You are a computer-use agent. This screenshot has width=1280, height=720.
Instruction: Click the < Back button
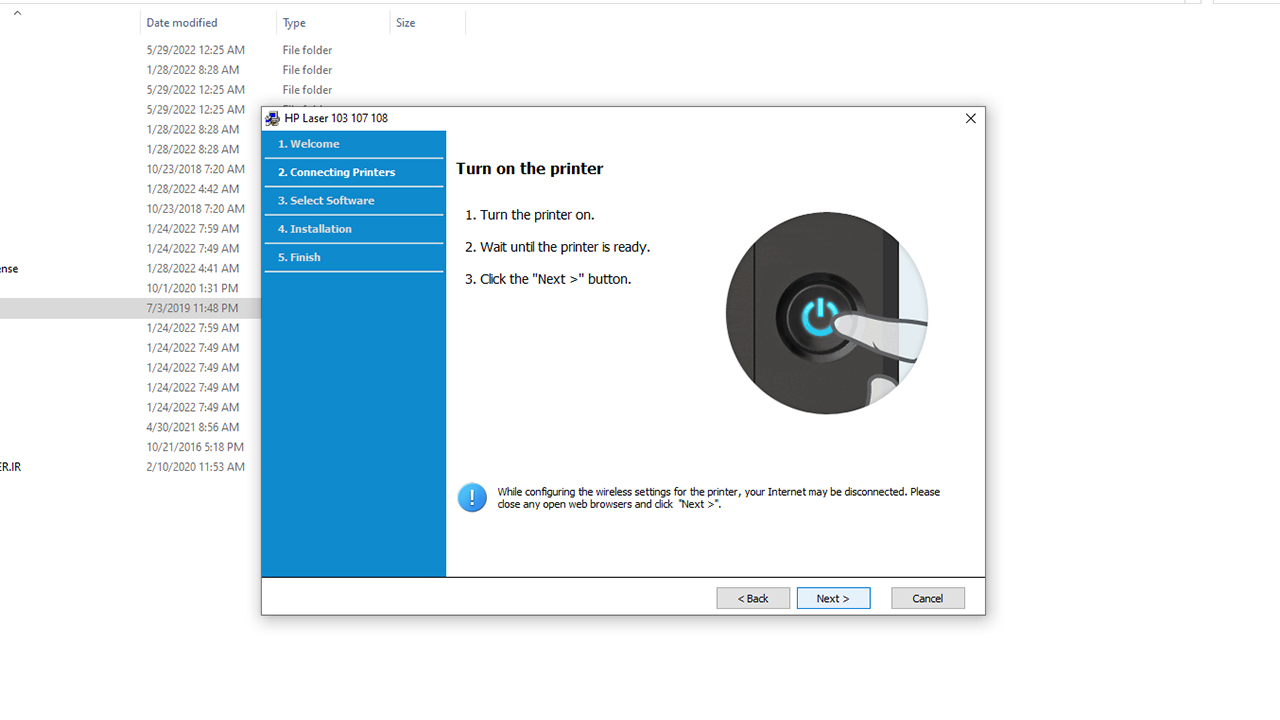point(753,598)
